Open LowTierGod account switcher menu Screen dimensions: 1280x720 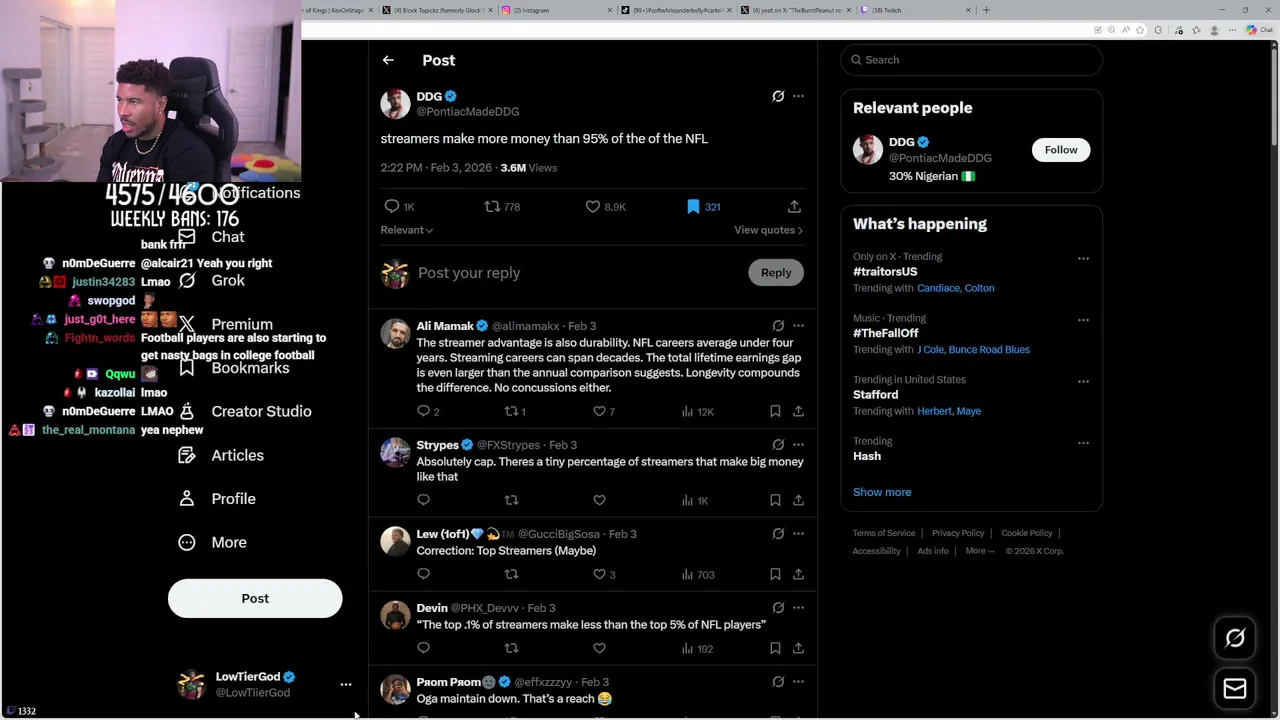coord(264,684)
